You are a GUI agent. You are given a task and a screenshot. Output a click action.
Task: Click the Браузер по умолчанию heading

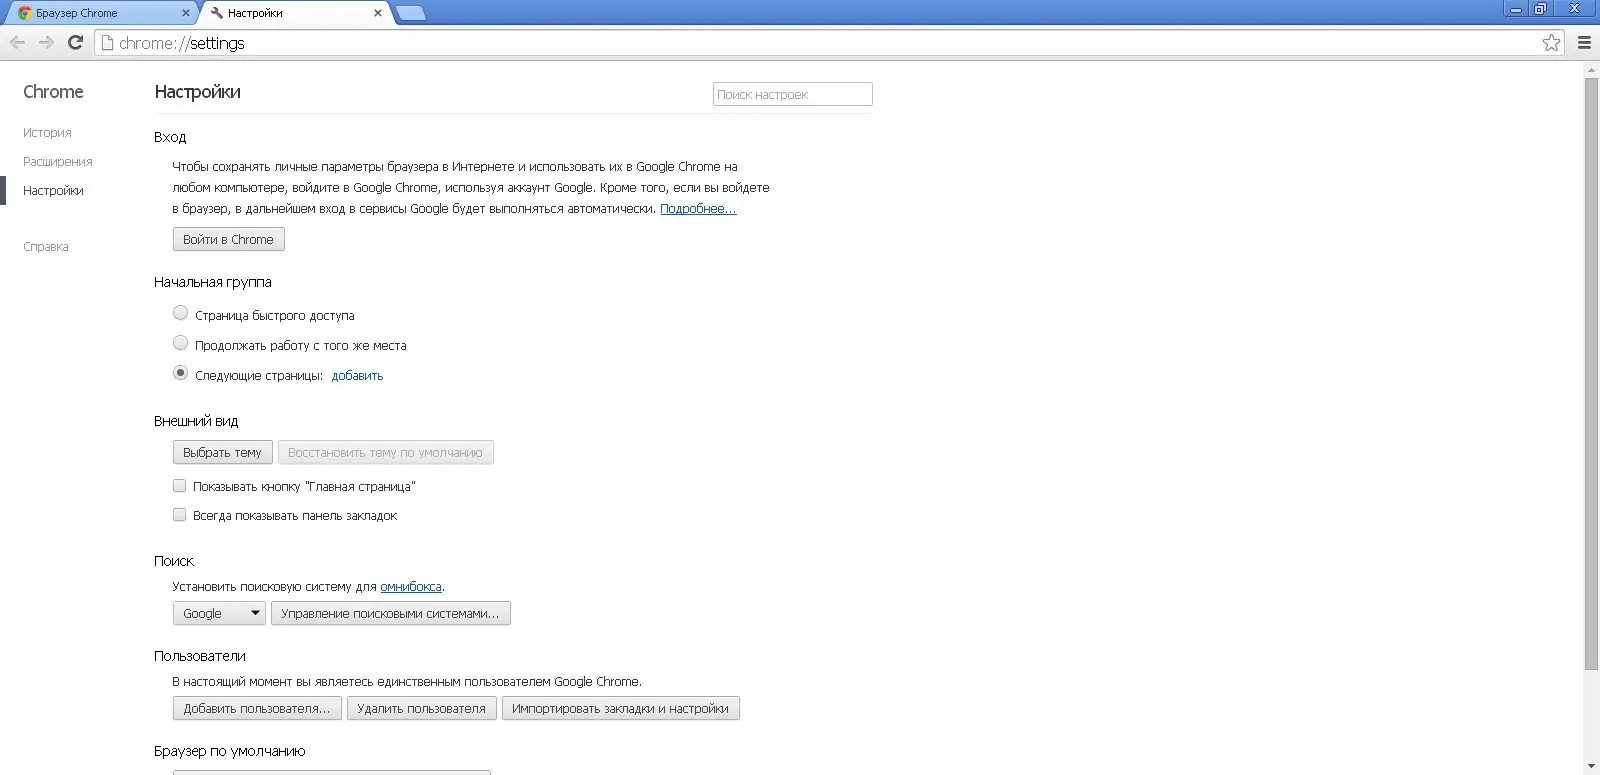click(x=229, y=751)
